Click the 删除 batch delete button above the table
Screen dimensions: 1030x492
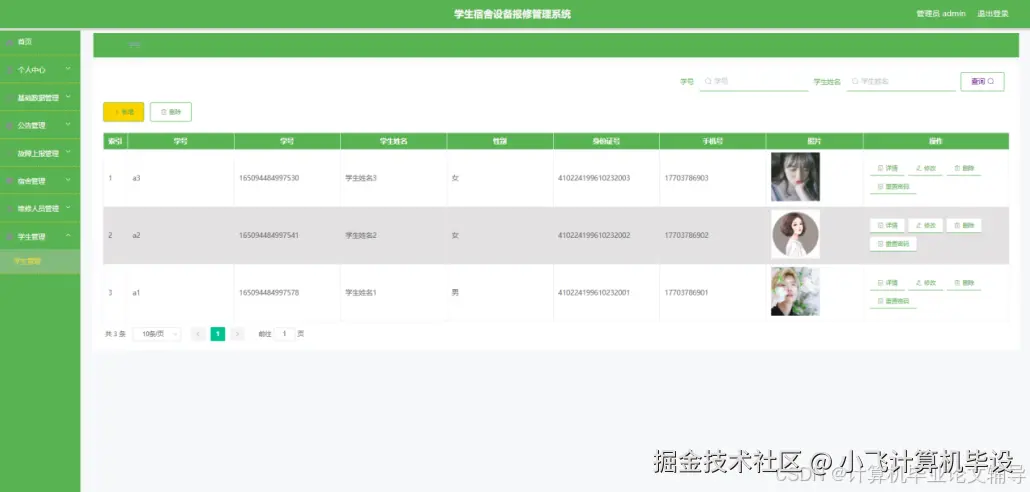tap(171, 112)
